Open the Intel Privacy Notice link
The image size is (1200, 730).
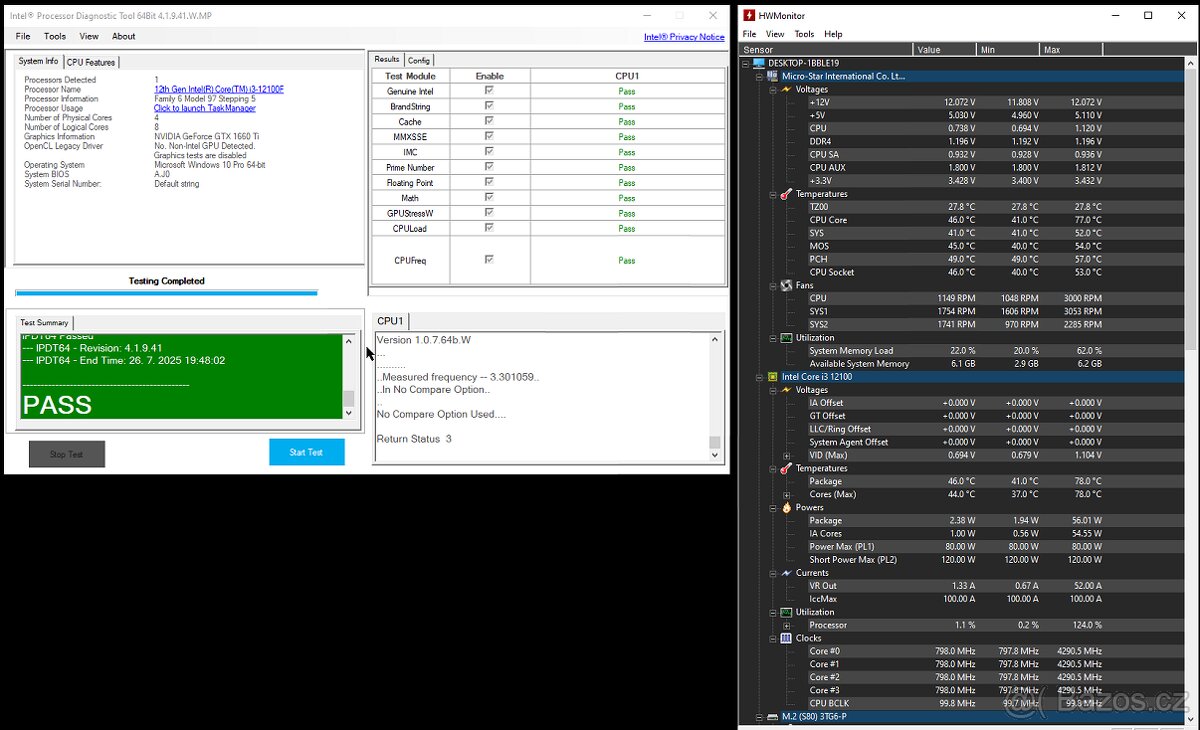pos(684,37)
